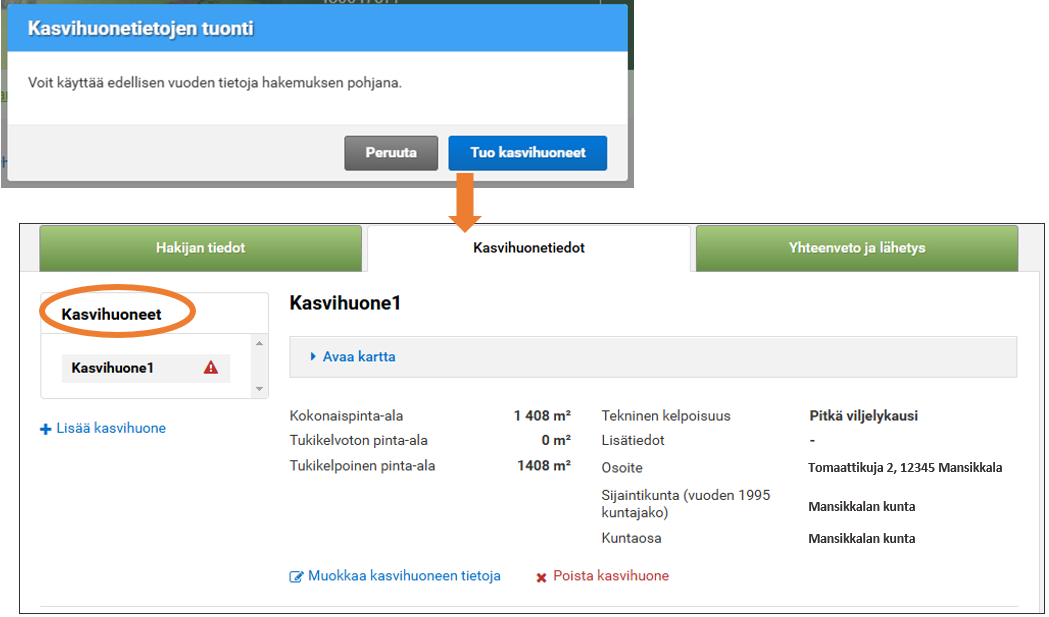Click the scrollbar down arrow in the greenhouse list
1049x617 pixels.
click(261, 391)
